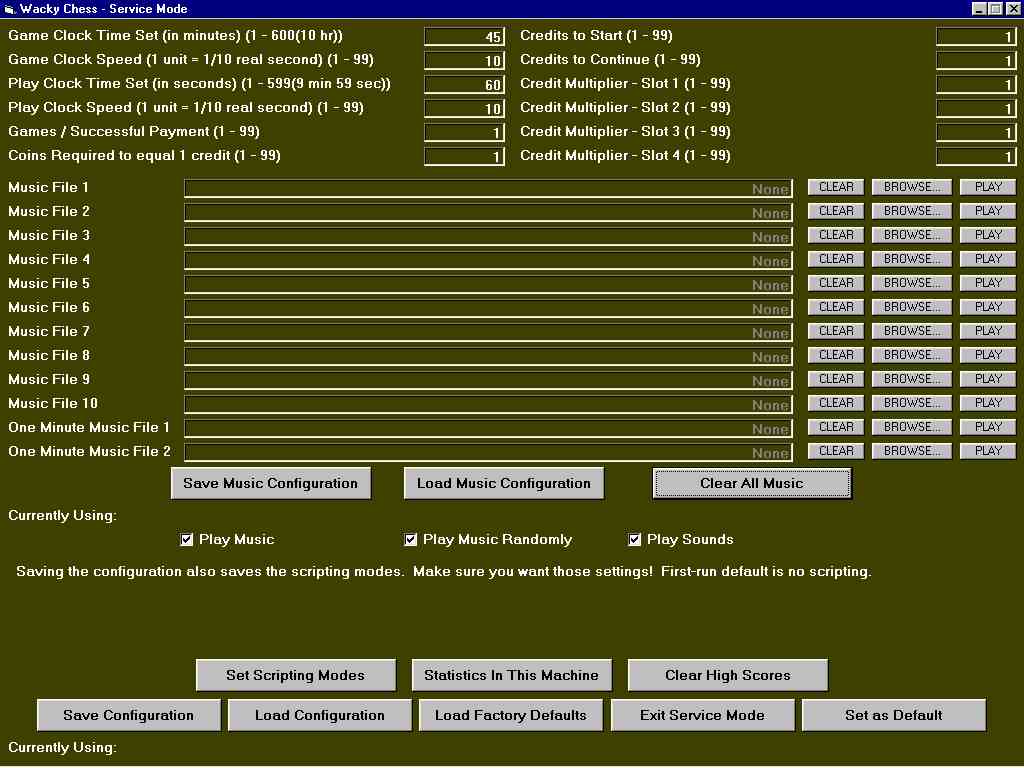Click CLEAR for Music File 6
1024x768 pixels.
(x=836, y=308)
